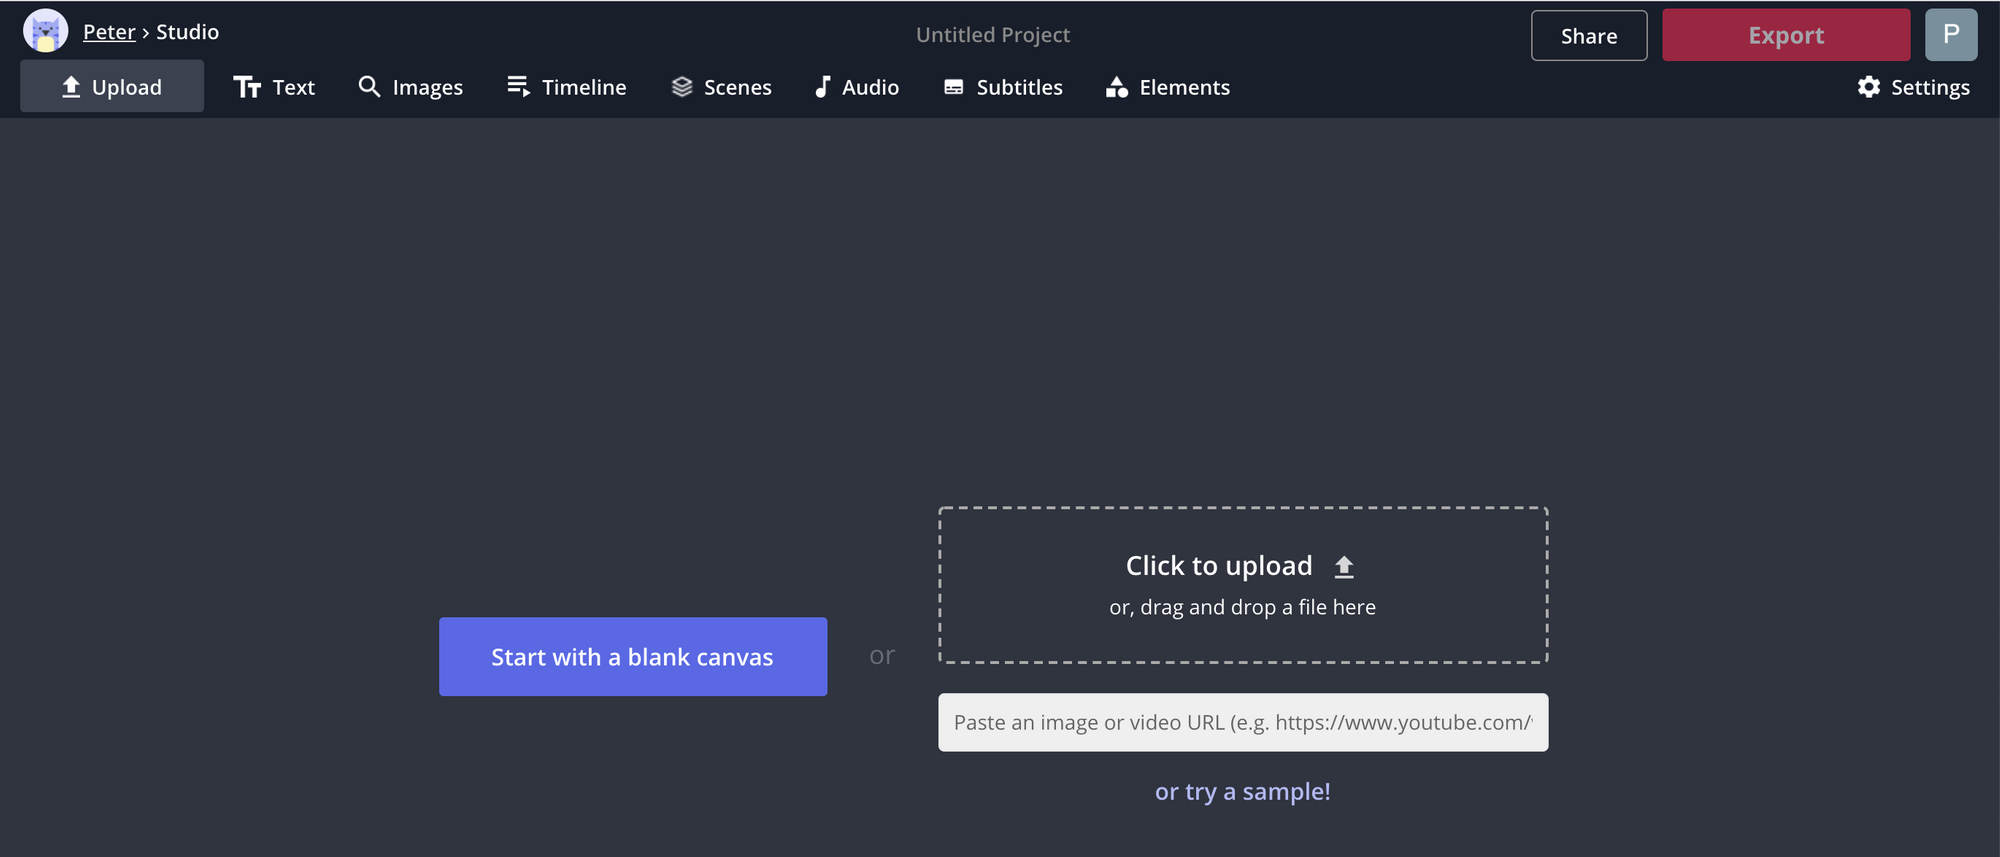This screenshot has width=2000, height=857.
Task: Click the "or try a sample!" link
Action: (x=1242, y=791)
